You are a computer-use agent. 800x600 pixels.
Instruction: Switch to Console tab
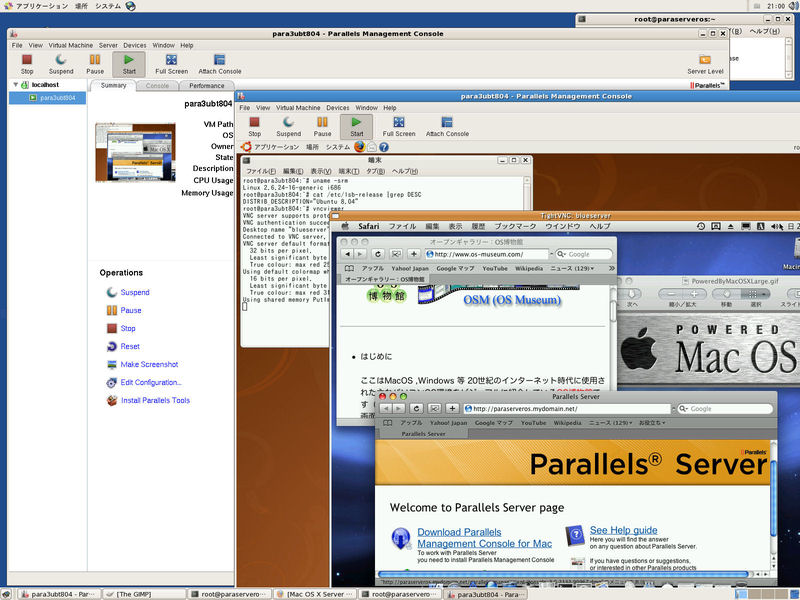point(157,86)
